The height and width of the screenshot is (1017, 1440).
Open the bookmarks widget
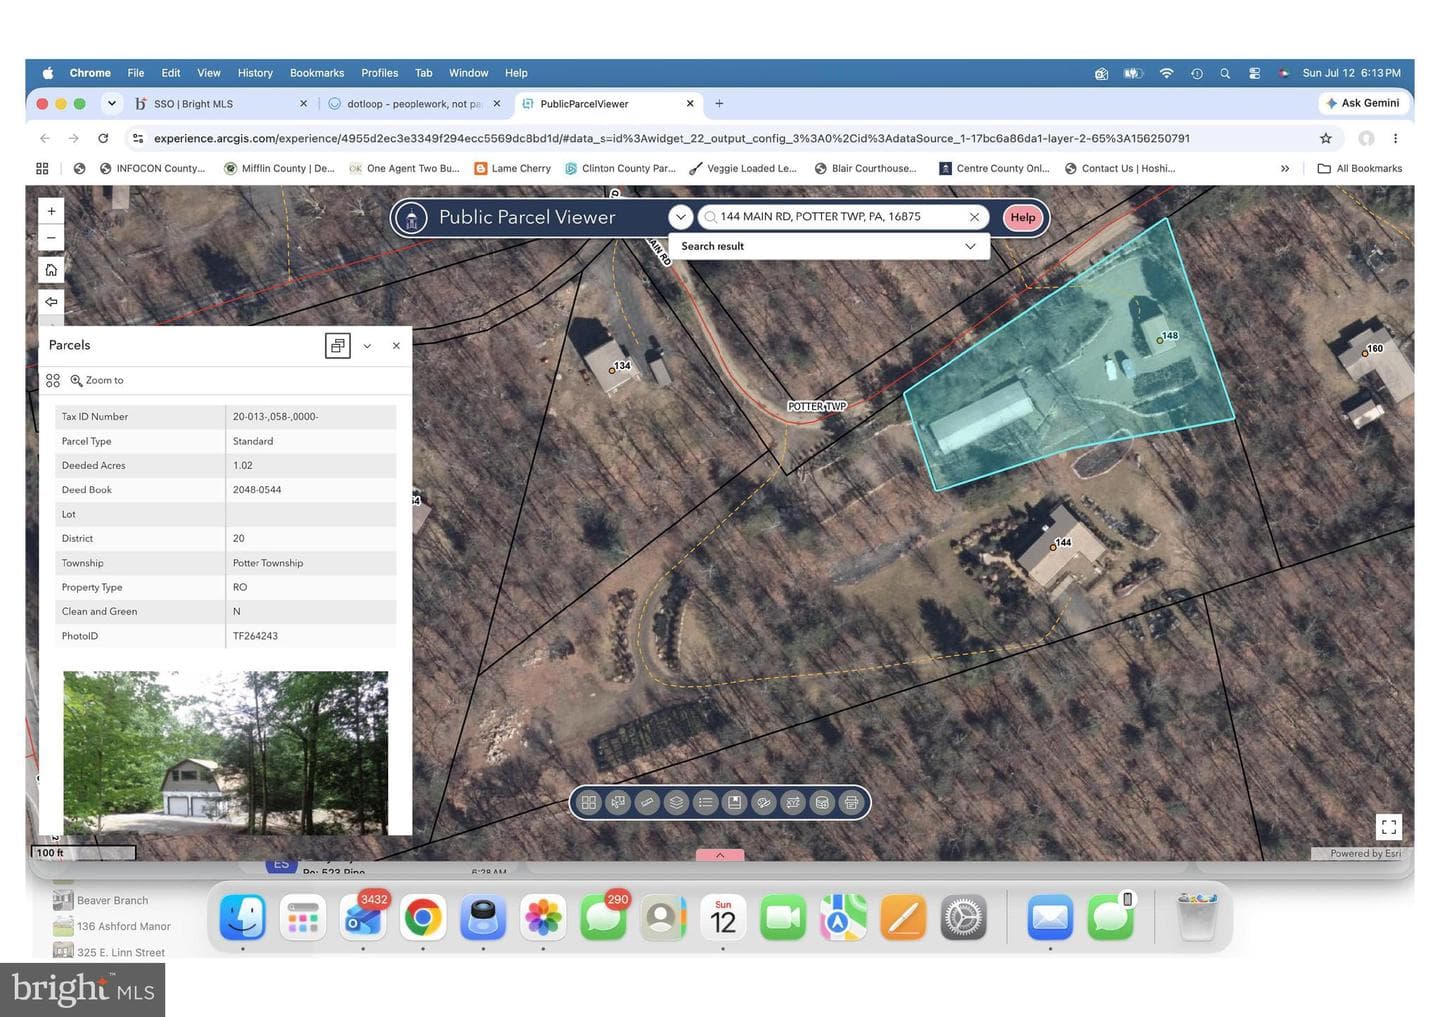coord(735,802)
